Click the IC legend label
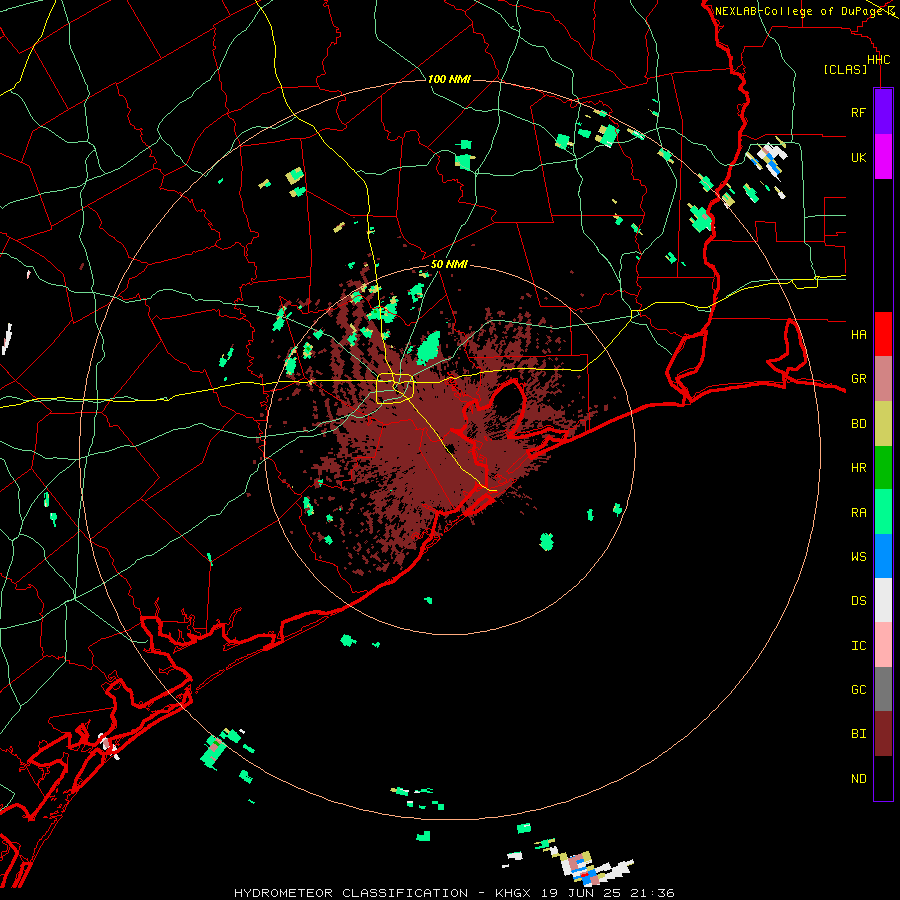900x900 pixels. 858,645
